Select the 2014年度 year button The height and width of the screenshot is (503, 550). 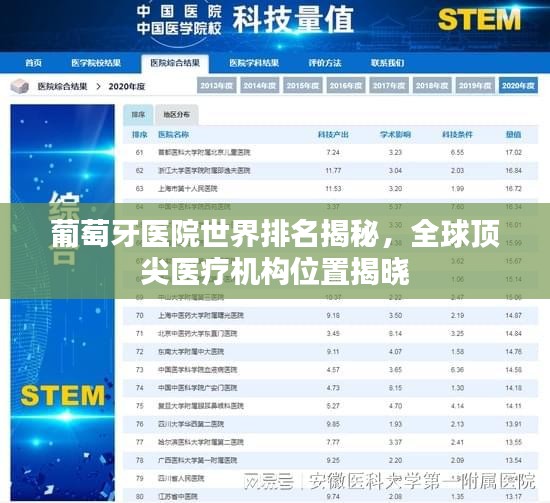[260, 86]
